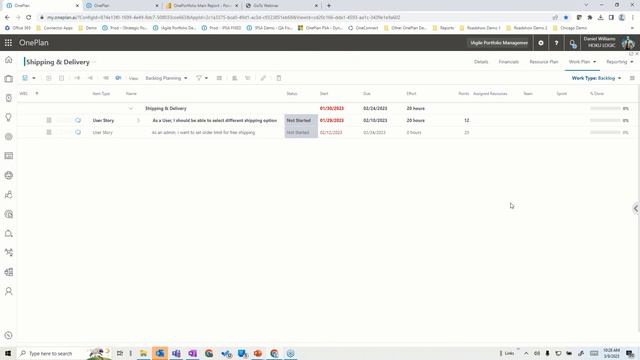640x360 pixels.
Task: Open the briefcase portfolio icon in sidebar
Action: pyautogui.click(x=9, y=79)
